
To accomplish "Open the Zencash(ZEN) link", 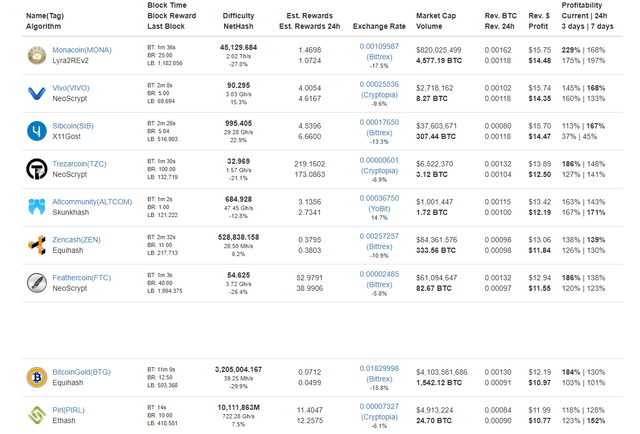I will click(76, 240).
